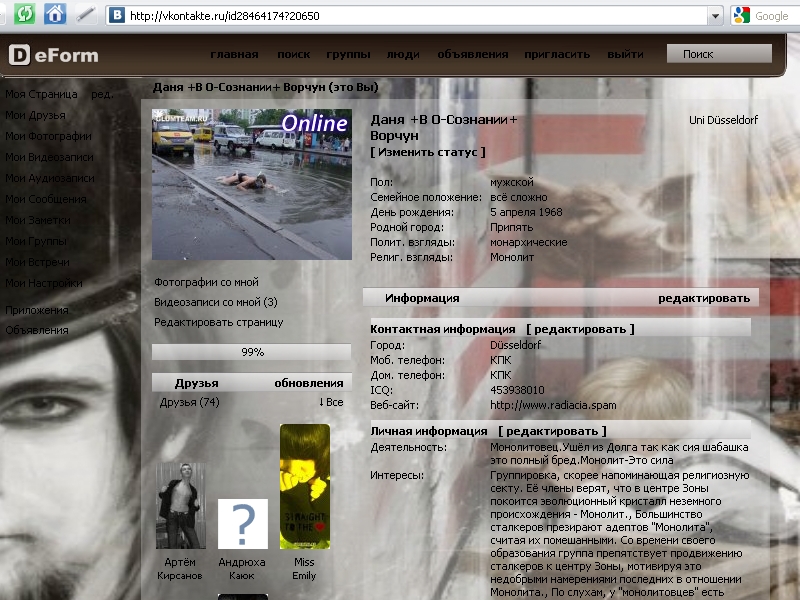Screen dimensions: 800x600
Task: Click the green browser refresh icon
Action: [x=24, y=15]
